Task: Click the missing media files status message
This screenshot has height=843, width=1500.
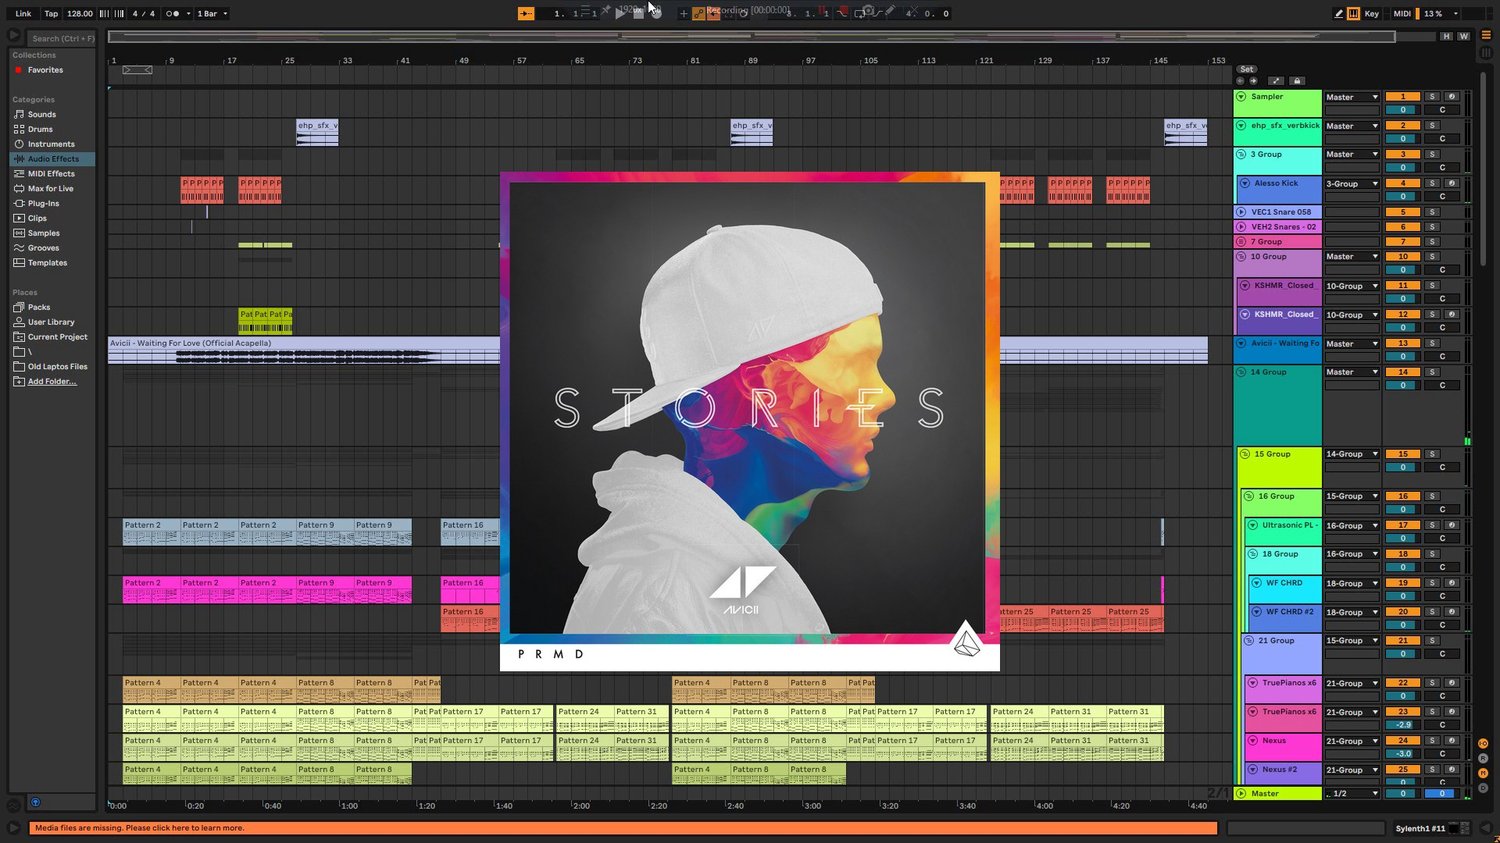Action: [139, 828]
